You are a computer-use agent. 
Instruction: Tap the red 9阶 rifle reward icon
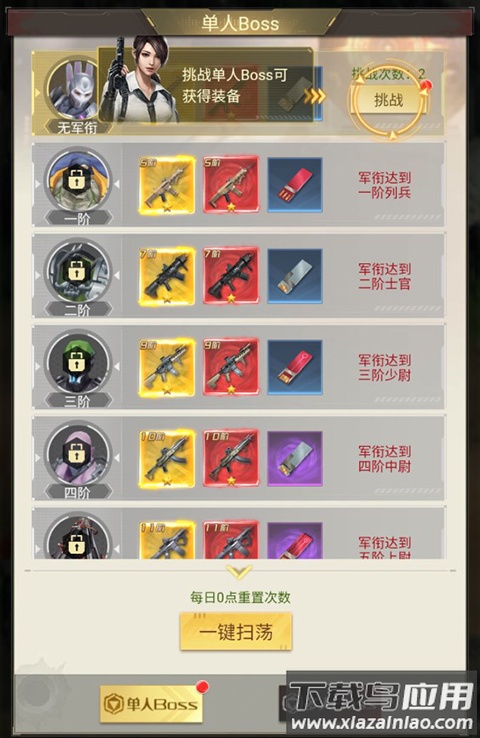[x=231, y=367]
